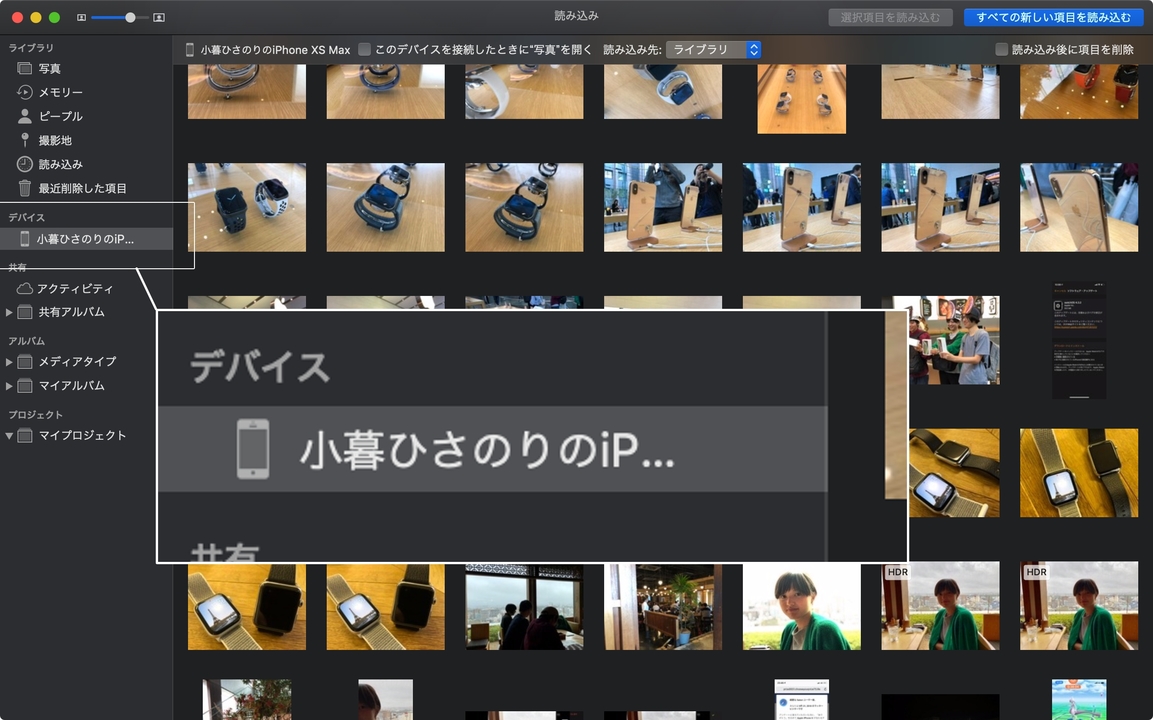Image resolution: width=1153 pixels, height=720 pixels.
Task: Open the アクティビティ cloud item
Action: (x=75, y=288)
